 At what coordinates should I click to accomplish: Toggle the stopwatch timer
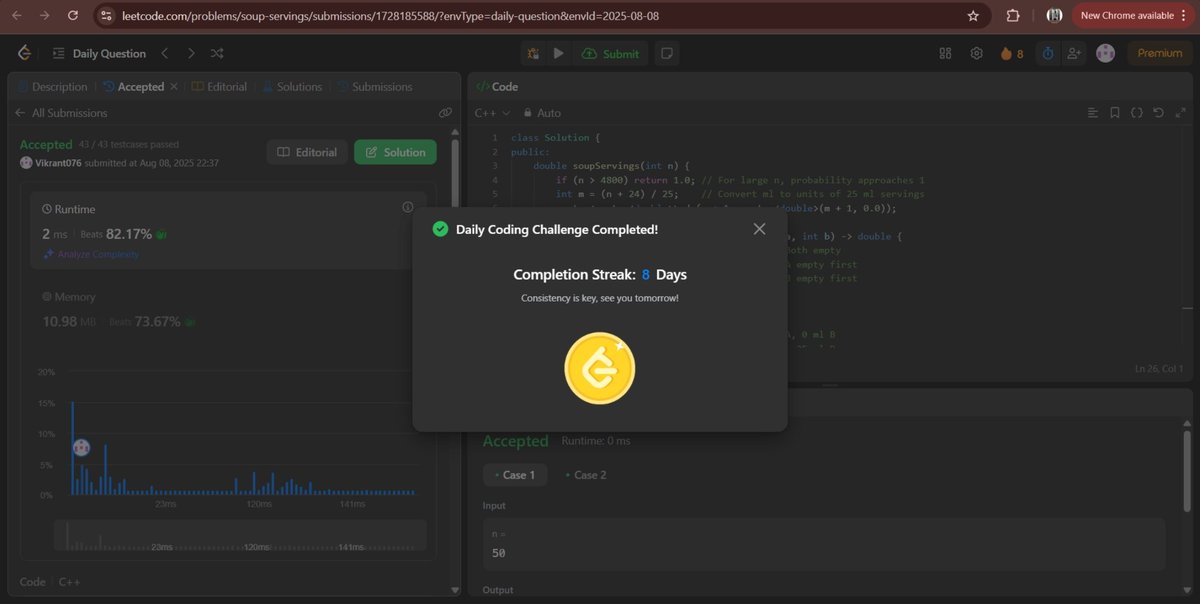tap(1047, 54)
